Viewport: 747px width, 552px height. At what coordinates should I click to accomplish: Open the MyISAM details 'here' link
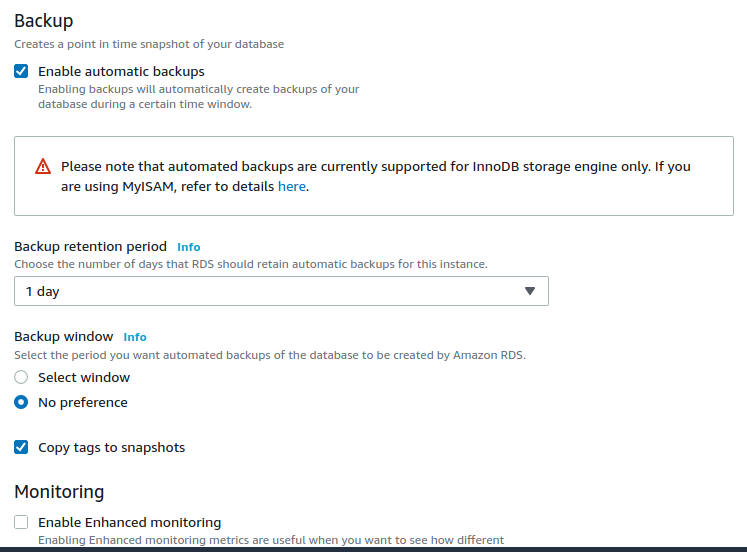point(292,186)
